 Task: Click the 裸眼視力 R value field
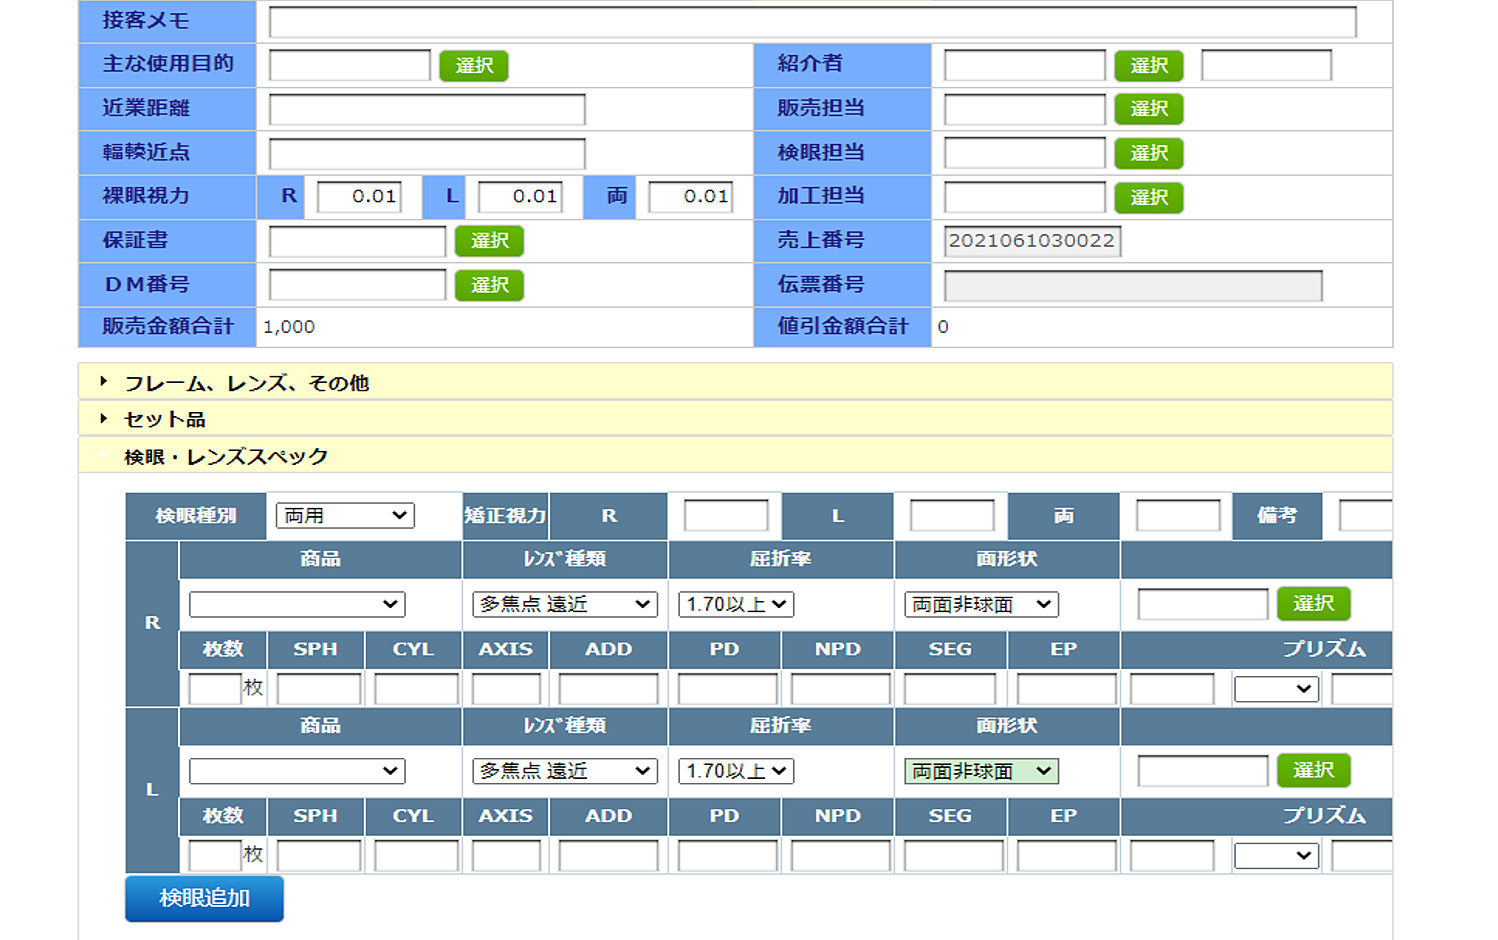[358, 197]
